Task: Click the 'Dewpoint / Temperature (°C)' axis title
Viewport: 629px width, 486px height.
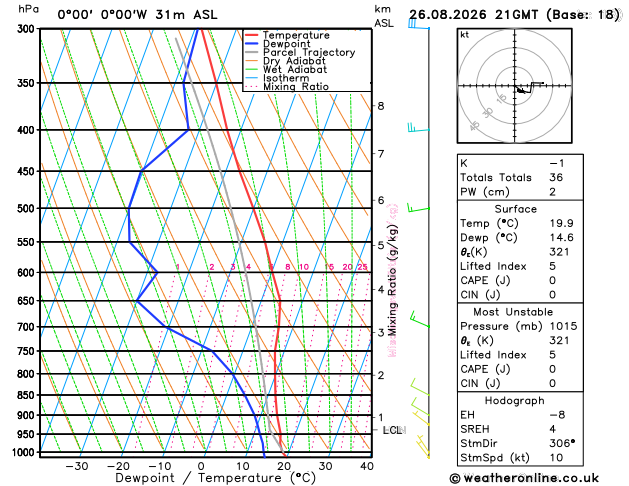Action: click(x=215, y=478)
